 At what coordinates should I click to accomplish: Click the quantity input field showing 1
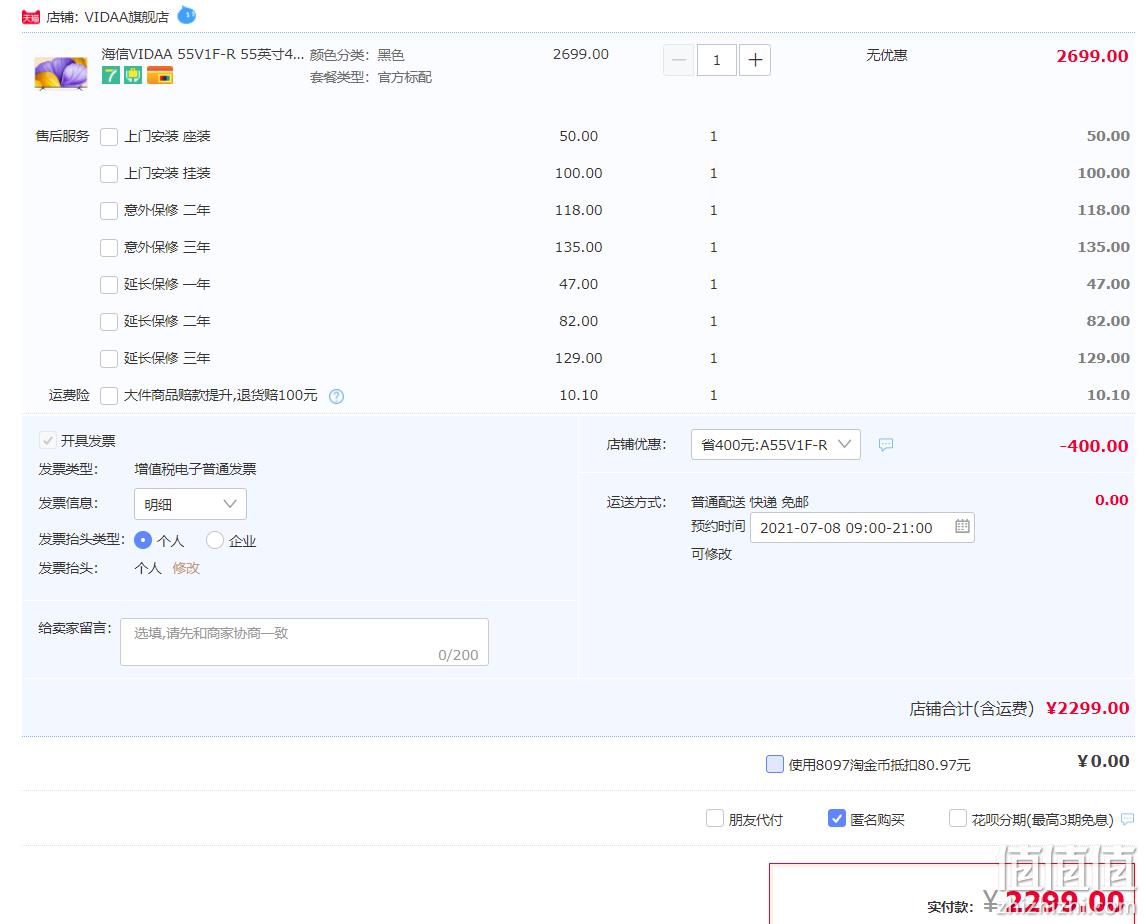(x=716, y=60)
